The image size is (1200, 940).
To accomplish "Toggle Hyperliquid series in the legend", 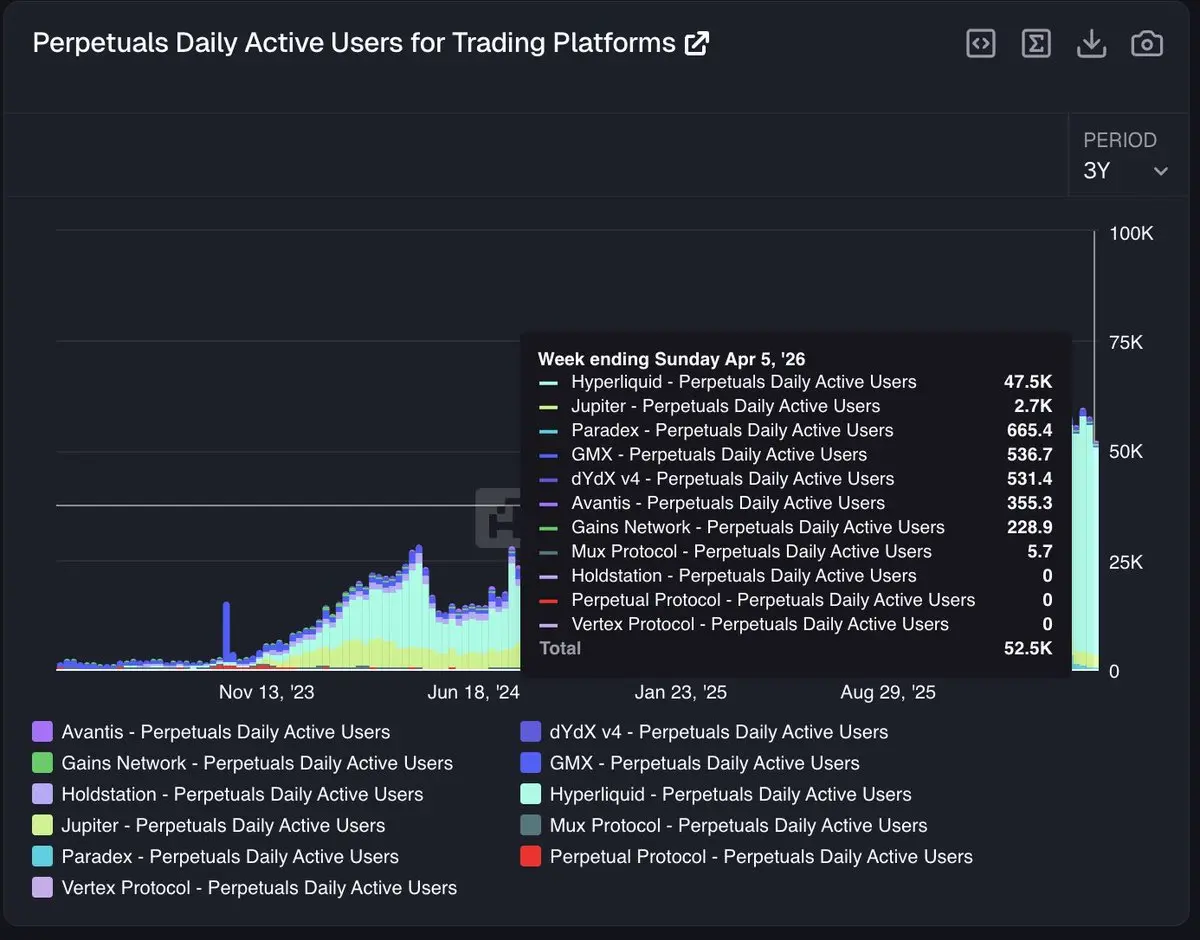I will point(730,794).
